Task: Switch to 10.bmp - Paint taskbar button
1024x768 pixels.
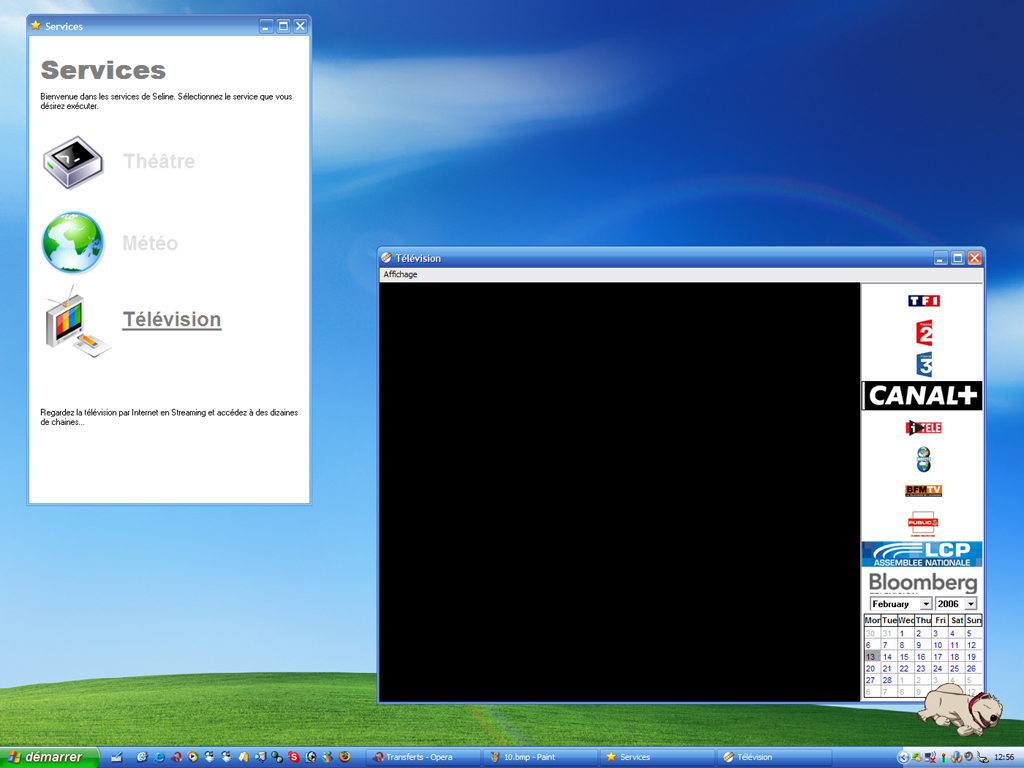Action: (x=539, y=757)
